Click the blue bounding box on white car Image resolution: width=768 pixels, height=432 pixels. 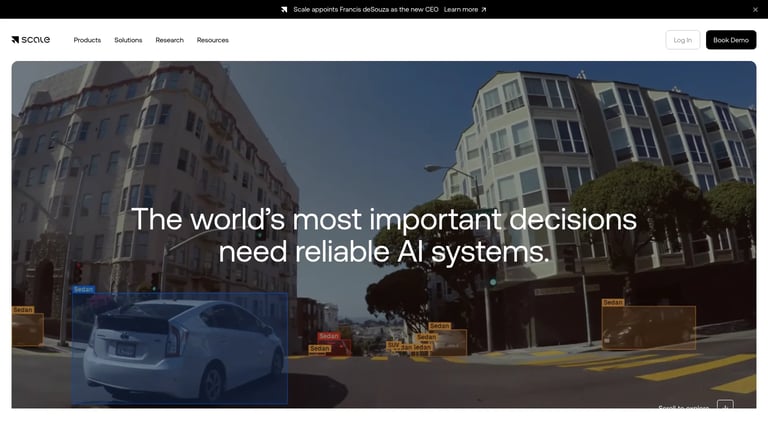click(x=180, y=348)
